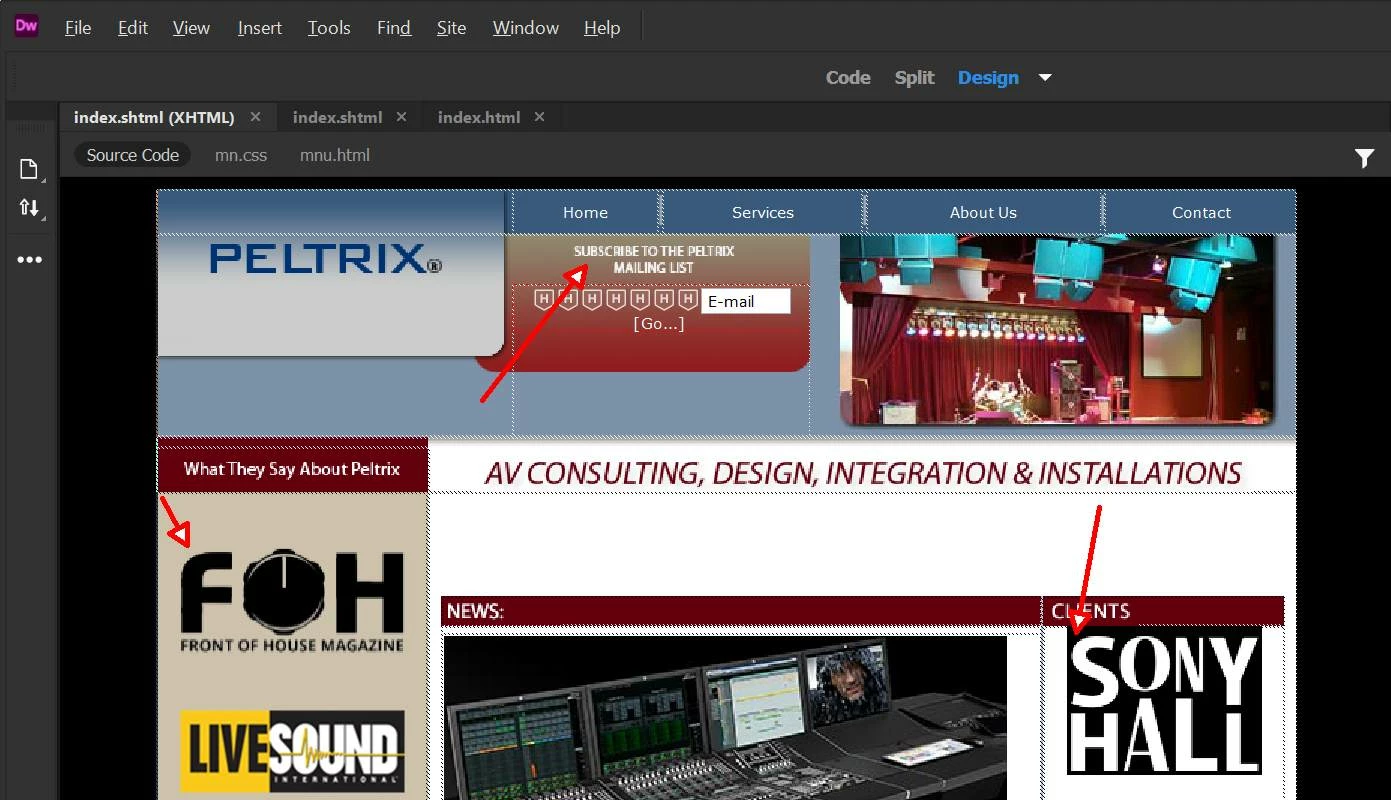The image size is (1391, 800).
Task: Close the index.html tab
Action: tap(539, 117)
